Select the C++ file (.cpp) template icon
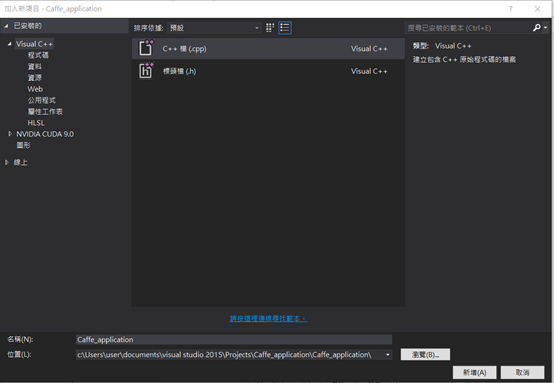554x383 pixels. (146, 48)
